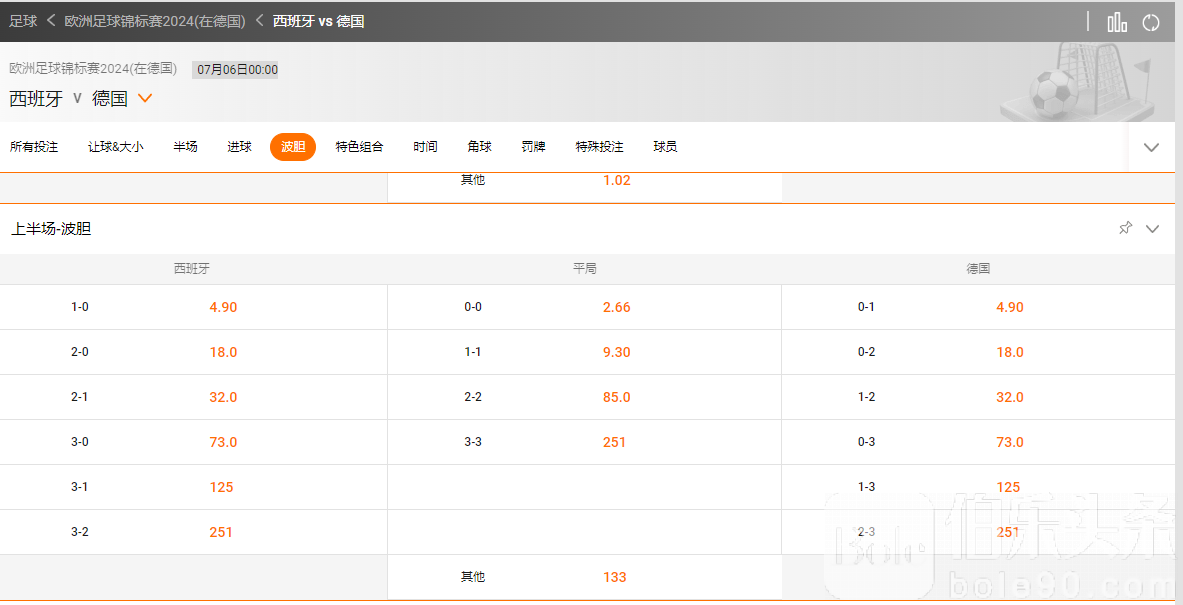Open the 特色组合 tab
This screenshot has height=605, width=1183.
[x=359, y=147]
